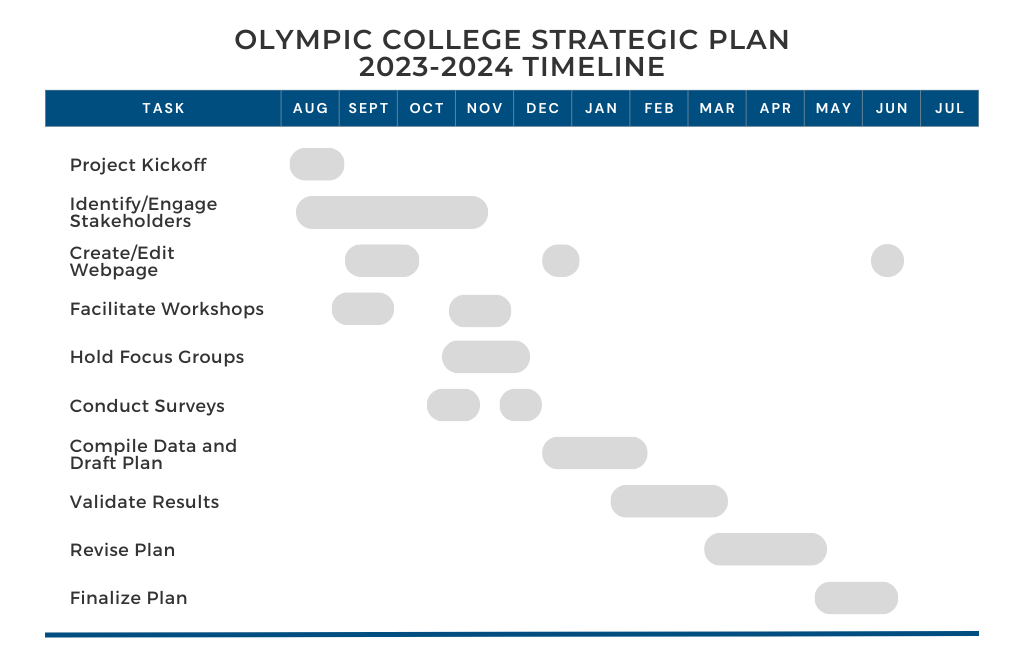
Task: Click the Project Kickoff timeline bar
Action: [317, 164]
